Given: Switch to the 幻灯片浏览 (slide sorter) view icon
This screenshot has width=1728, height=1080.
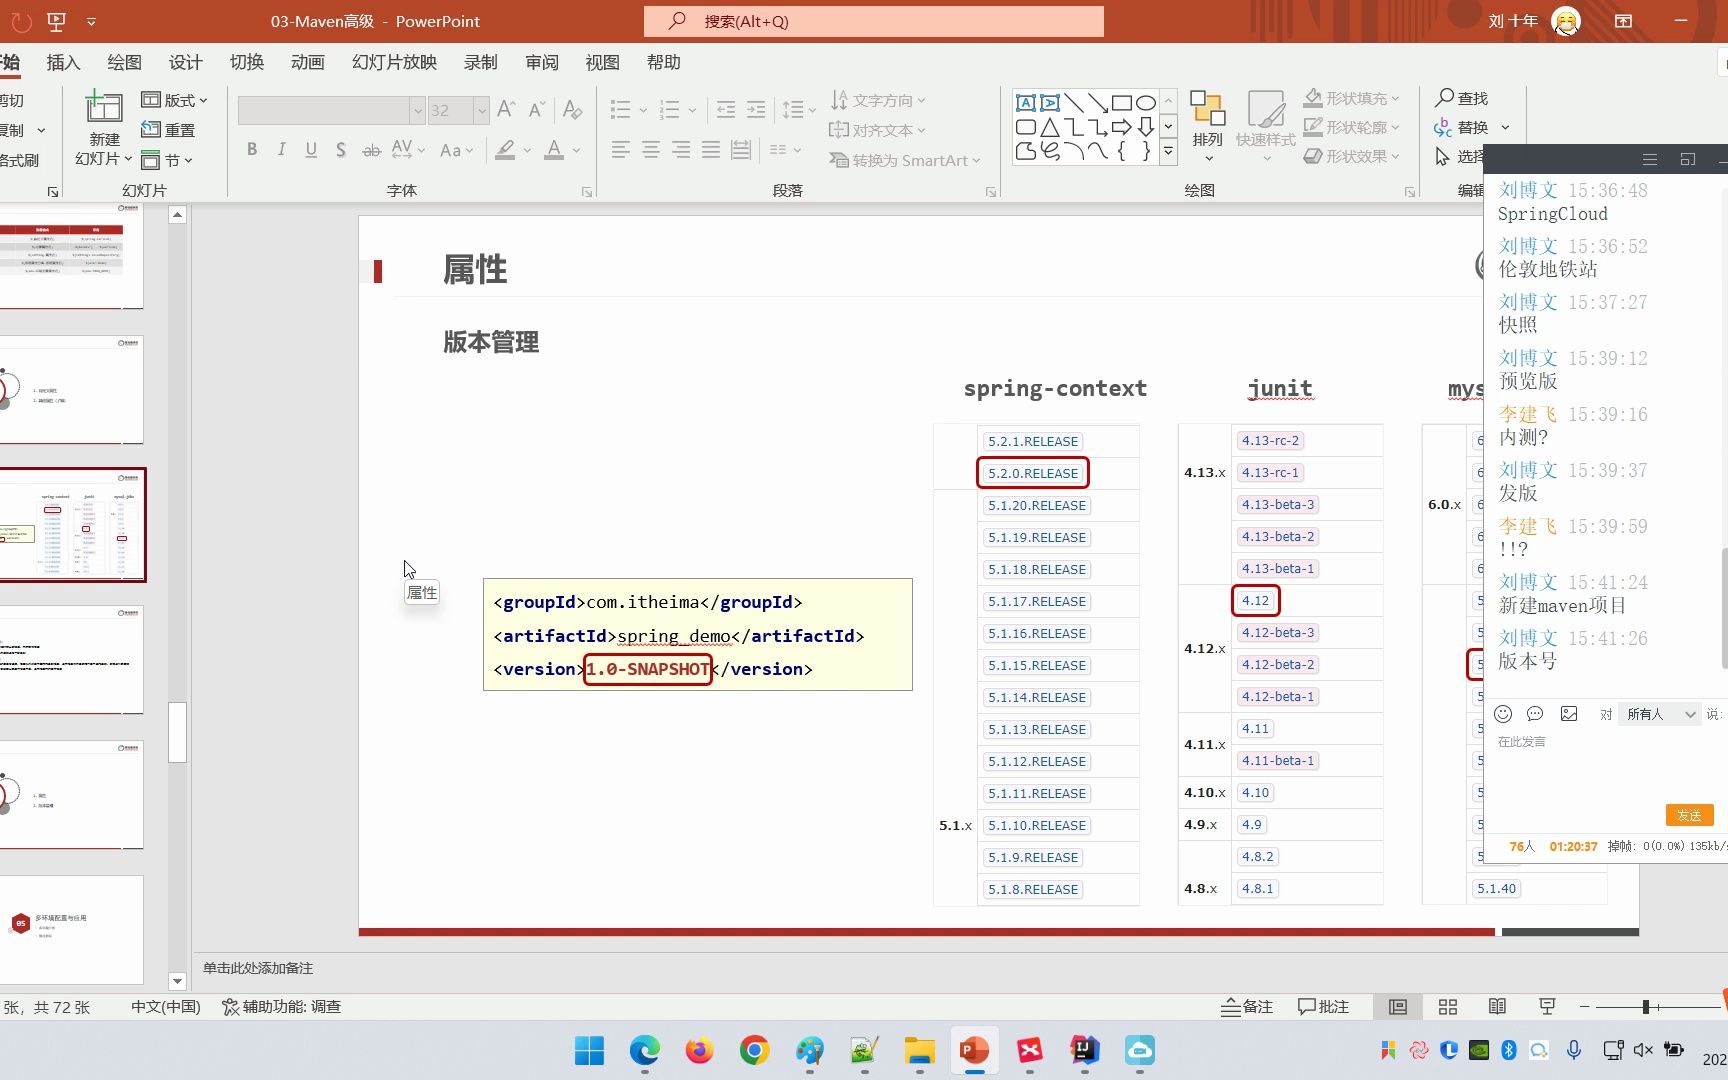Looking at the screenshot, I should 1447,1006.
